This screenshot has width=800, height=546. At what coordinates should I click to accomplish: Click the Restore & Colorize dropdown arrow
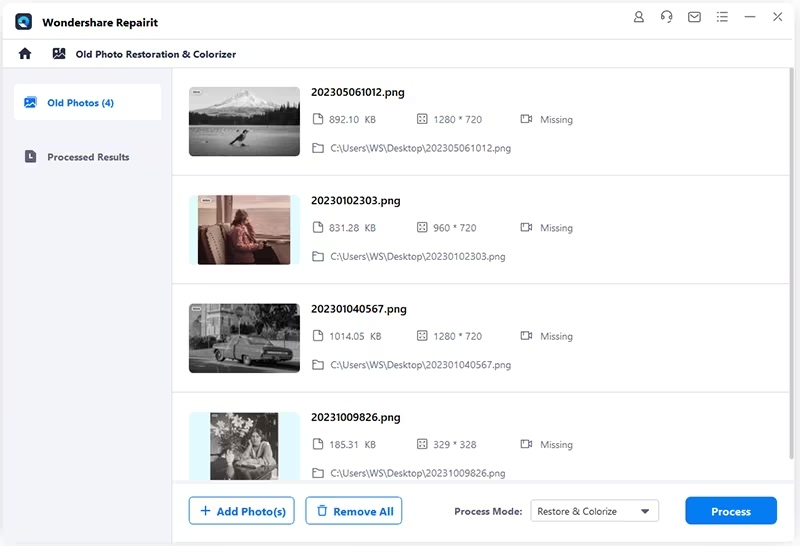coord(645,511)
